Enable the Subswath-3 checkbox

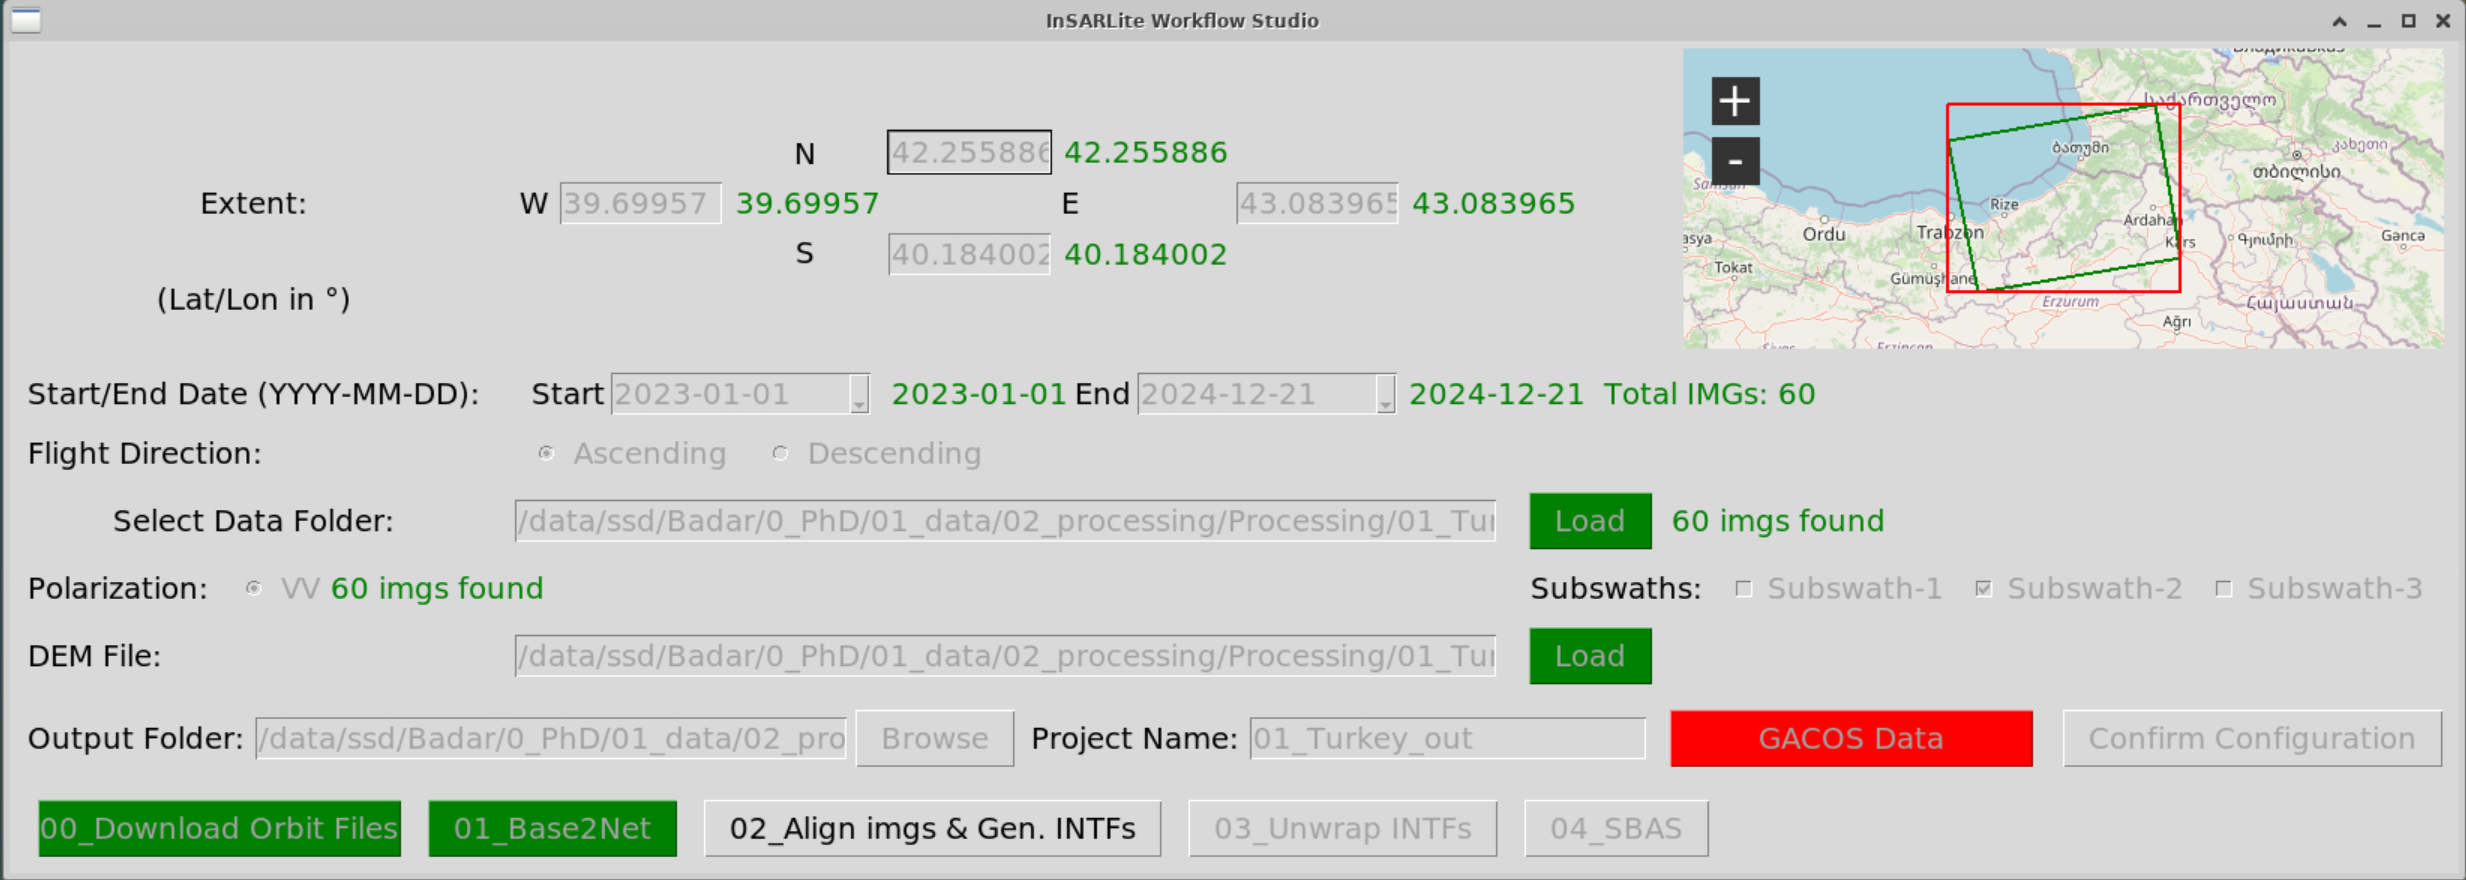coord(2224,589)
